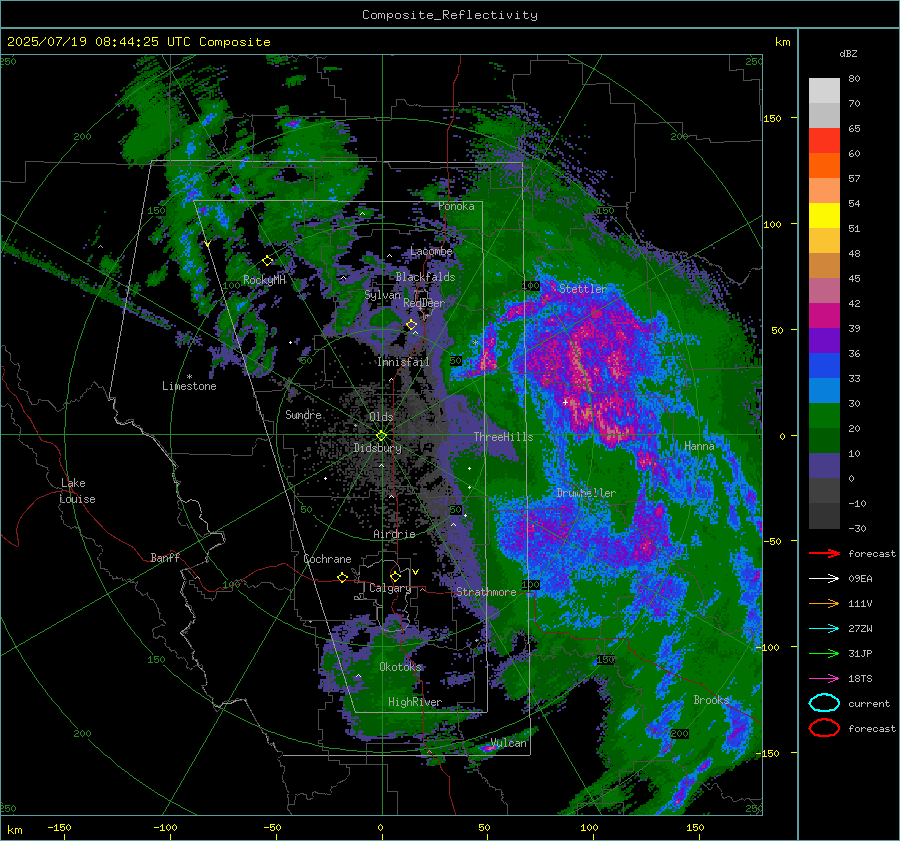Click the Lake Louise map label

click(x=77, y=491)
